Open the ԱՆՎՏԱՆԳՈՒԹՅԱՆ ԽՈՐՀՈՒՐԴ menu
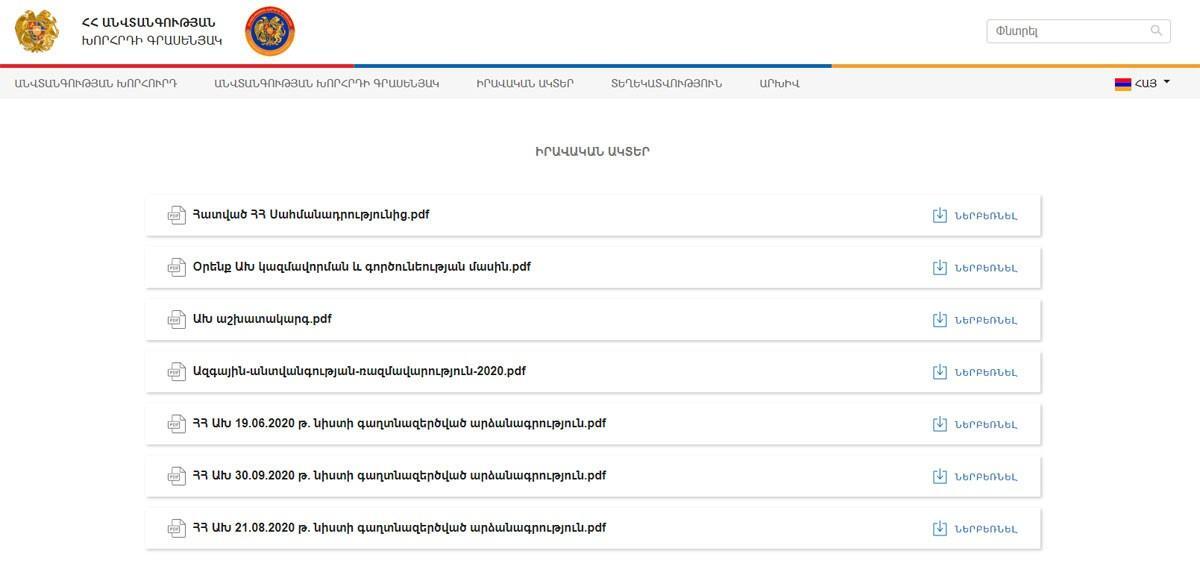 [x=96, y=84]
